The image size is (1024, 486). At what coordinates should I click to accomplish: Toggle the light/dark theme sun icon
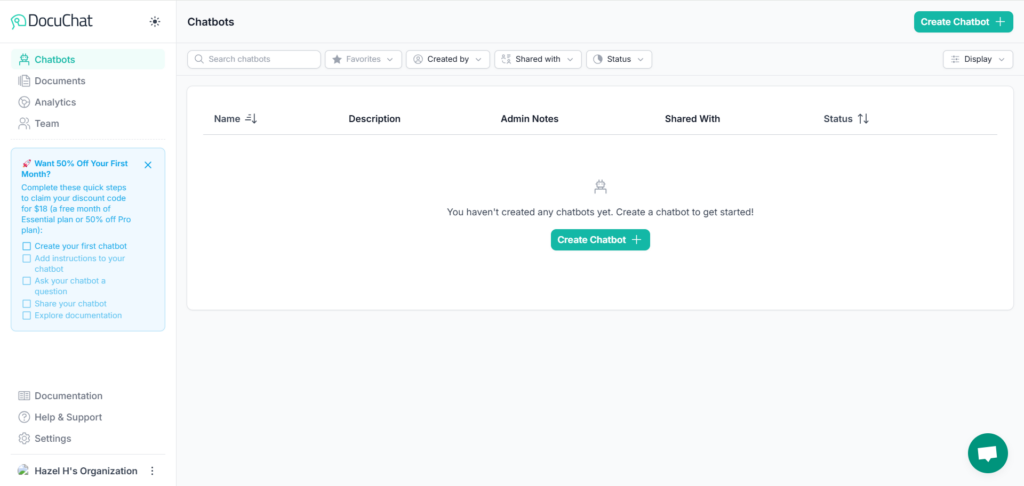point(154,21)
